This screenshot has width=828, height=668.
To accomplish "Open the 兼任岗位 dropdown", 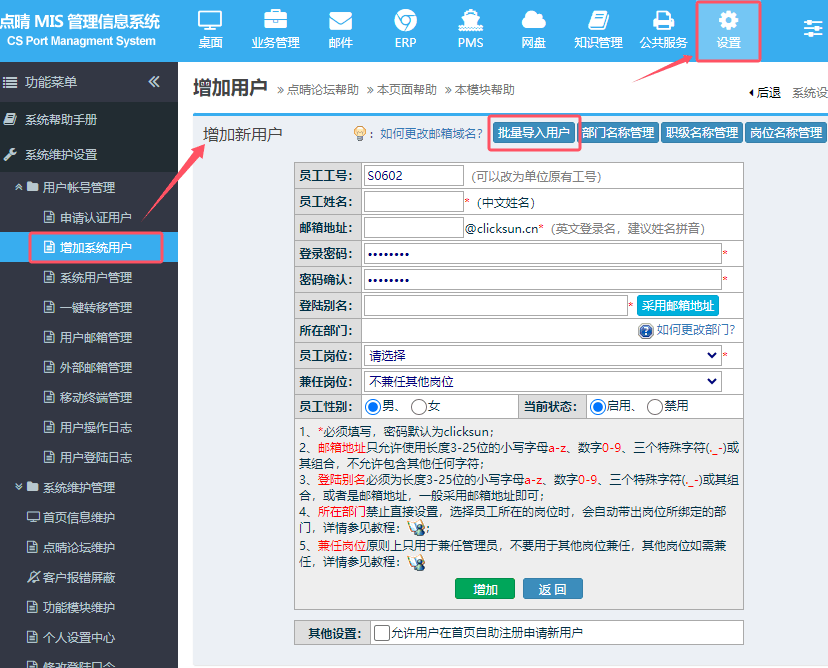I will click(542, 381).
